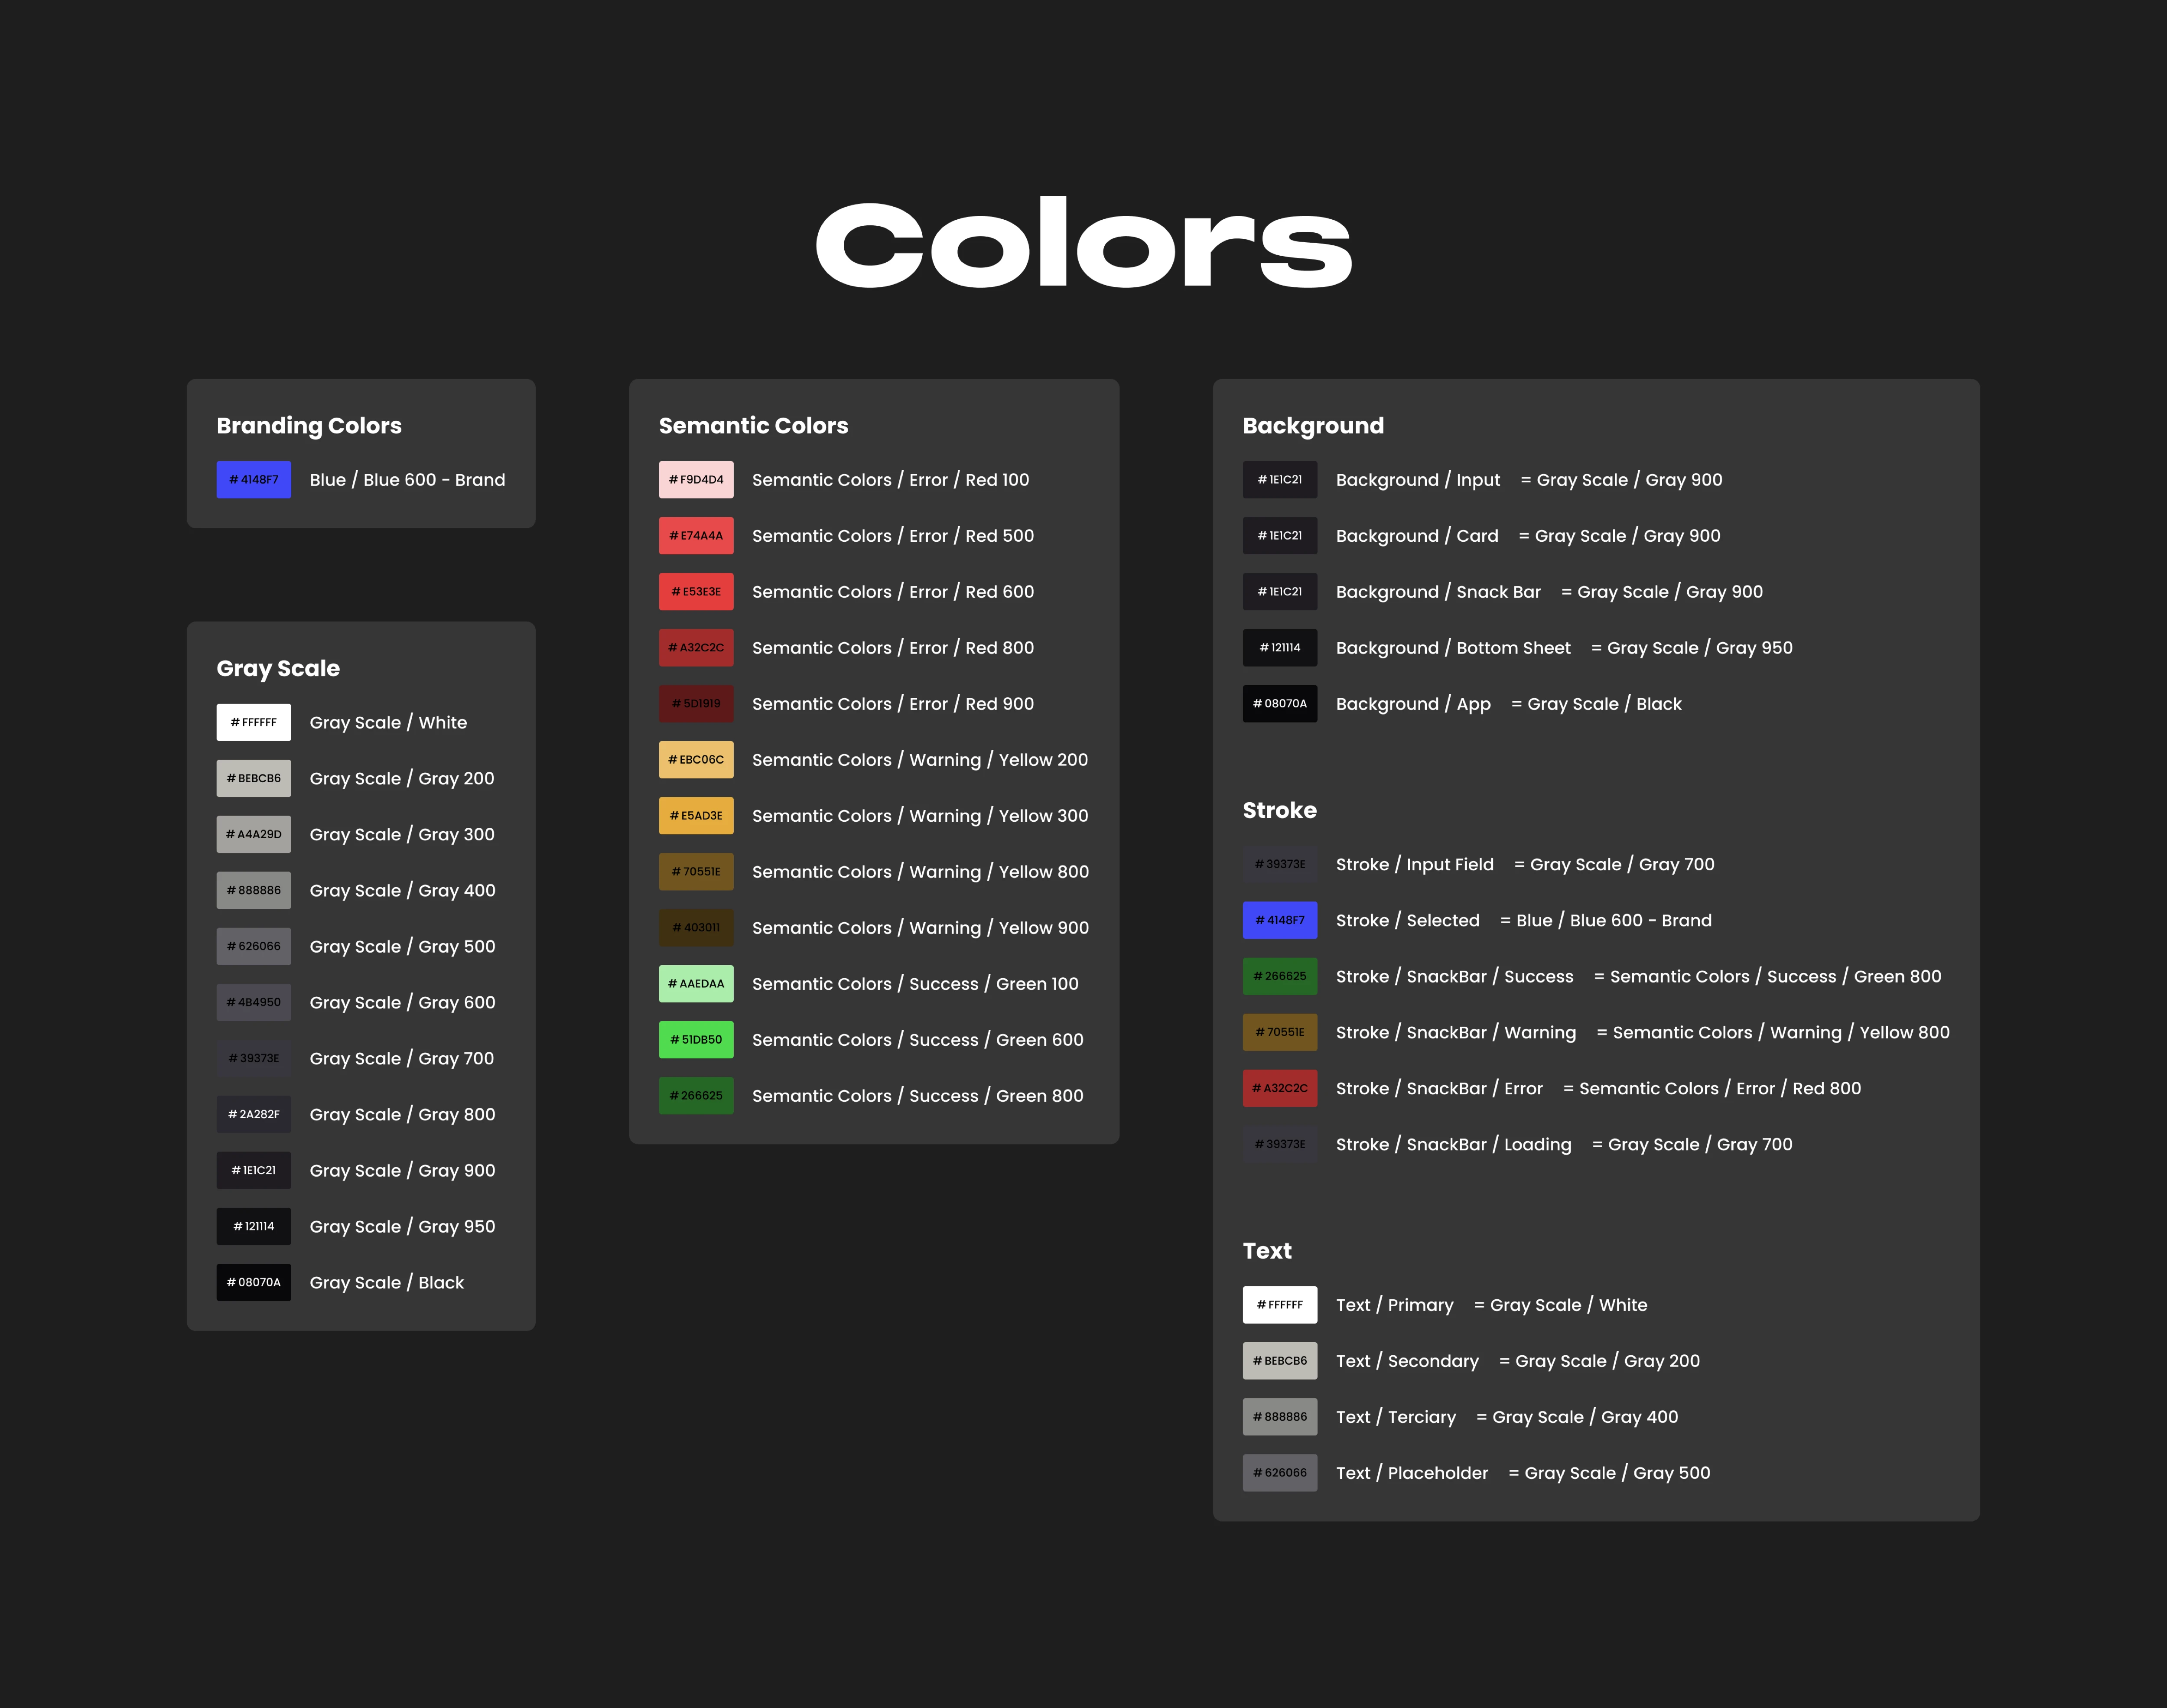
Task: Click the 'Text / Placeholder' label
Action: [x=1412, y=1473]
